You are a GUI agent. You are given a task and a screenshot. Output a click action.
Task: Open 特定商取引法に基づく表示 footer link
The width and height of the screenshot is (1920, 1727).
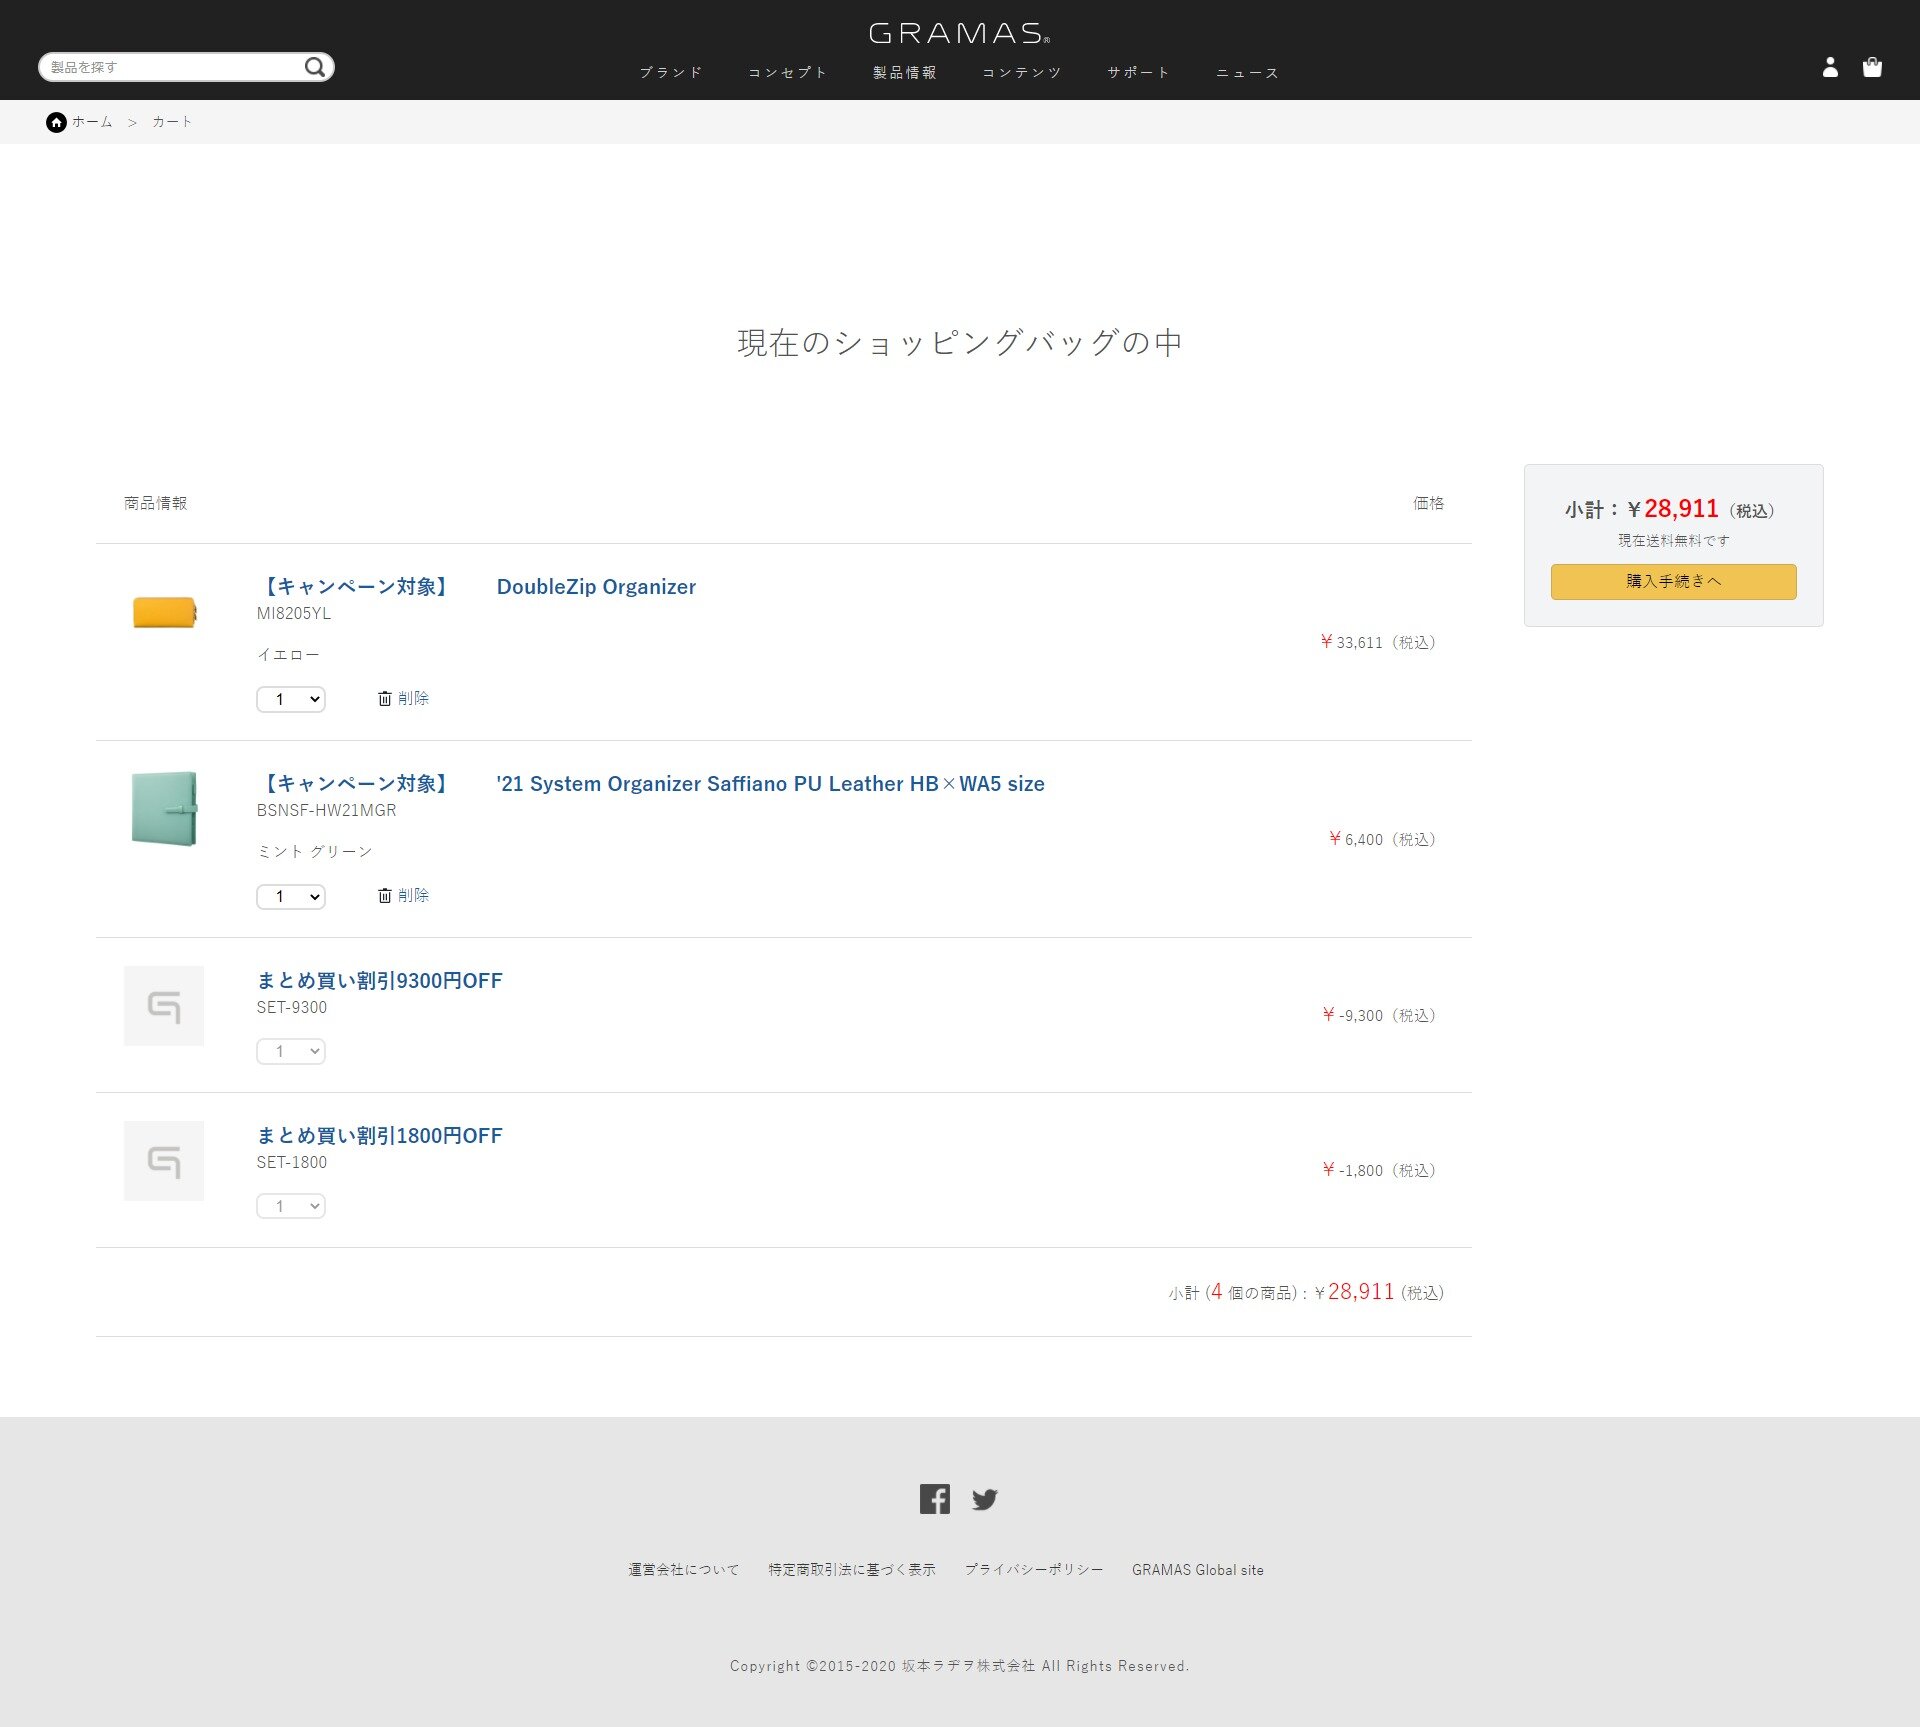[x=852, y=1570]
